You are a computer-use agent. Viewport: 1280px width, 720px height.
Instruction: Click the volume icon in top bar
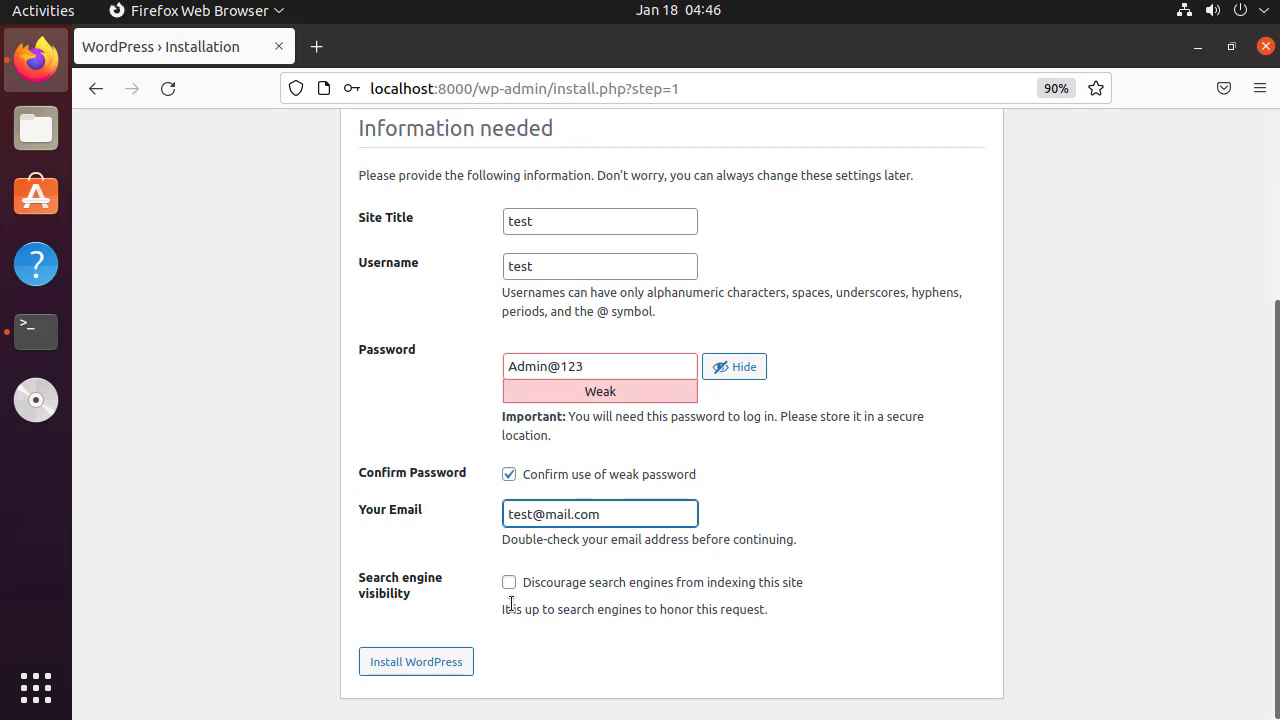[x=1212, y=10]
